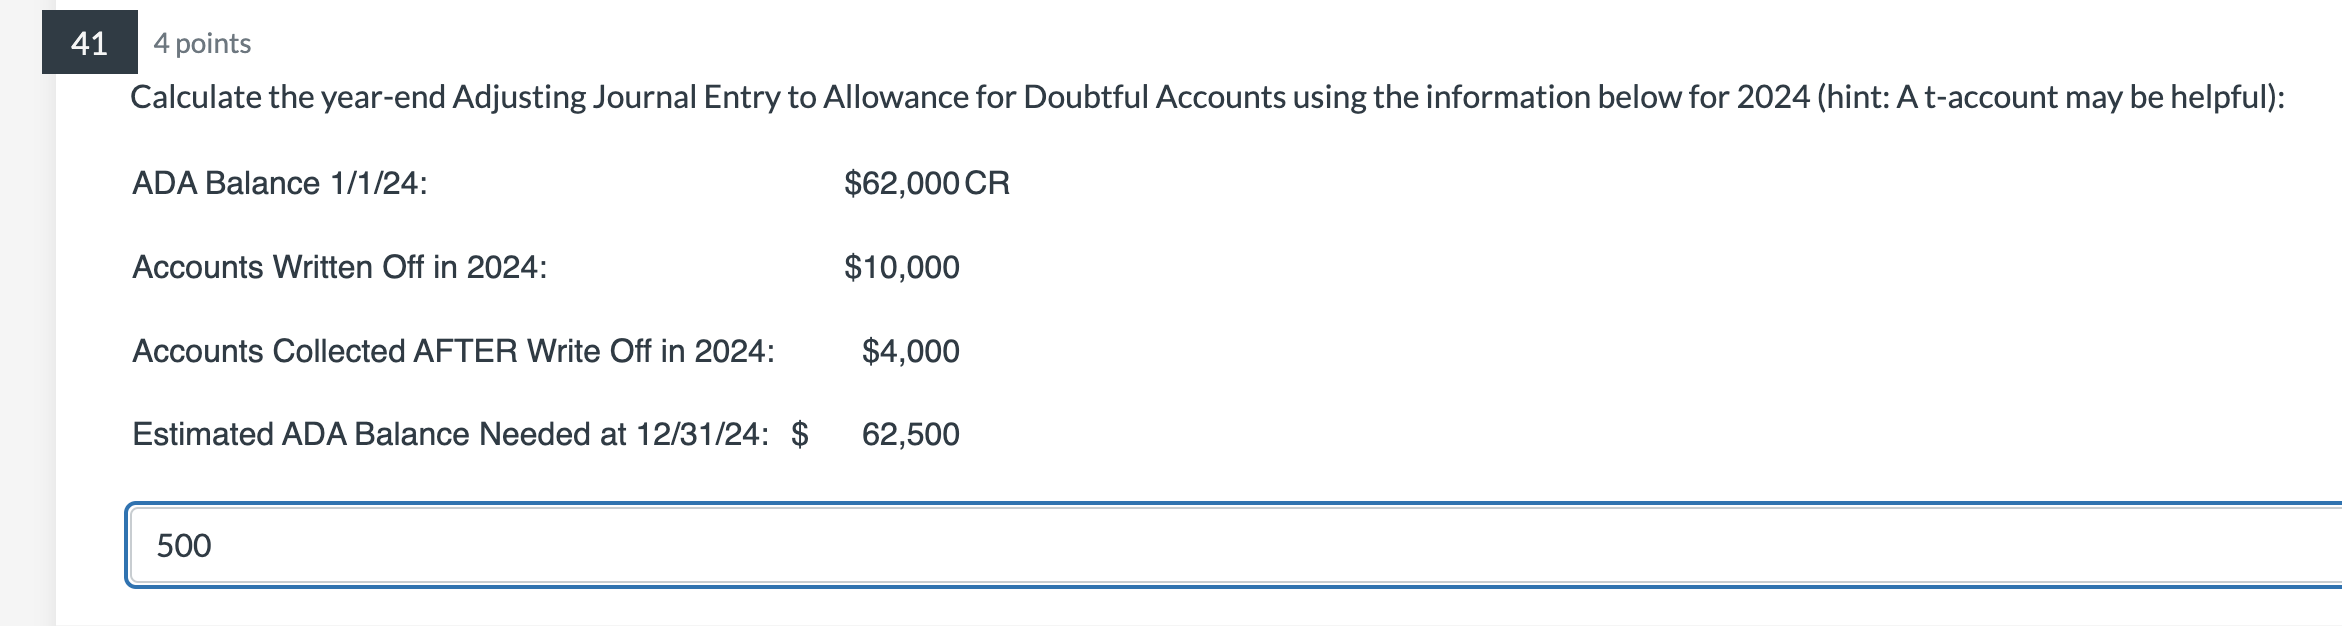Click the $62,000 CR amount
Screen dimensions: 2342x626
[926, 183]
